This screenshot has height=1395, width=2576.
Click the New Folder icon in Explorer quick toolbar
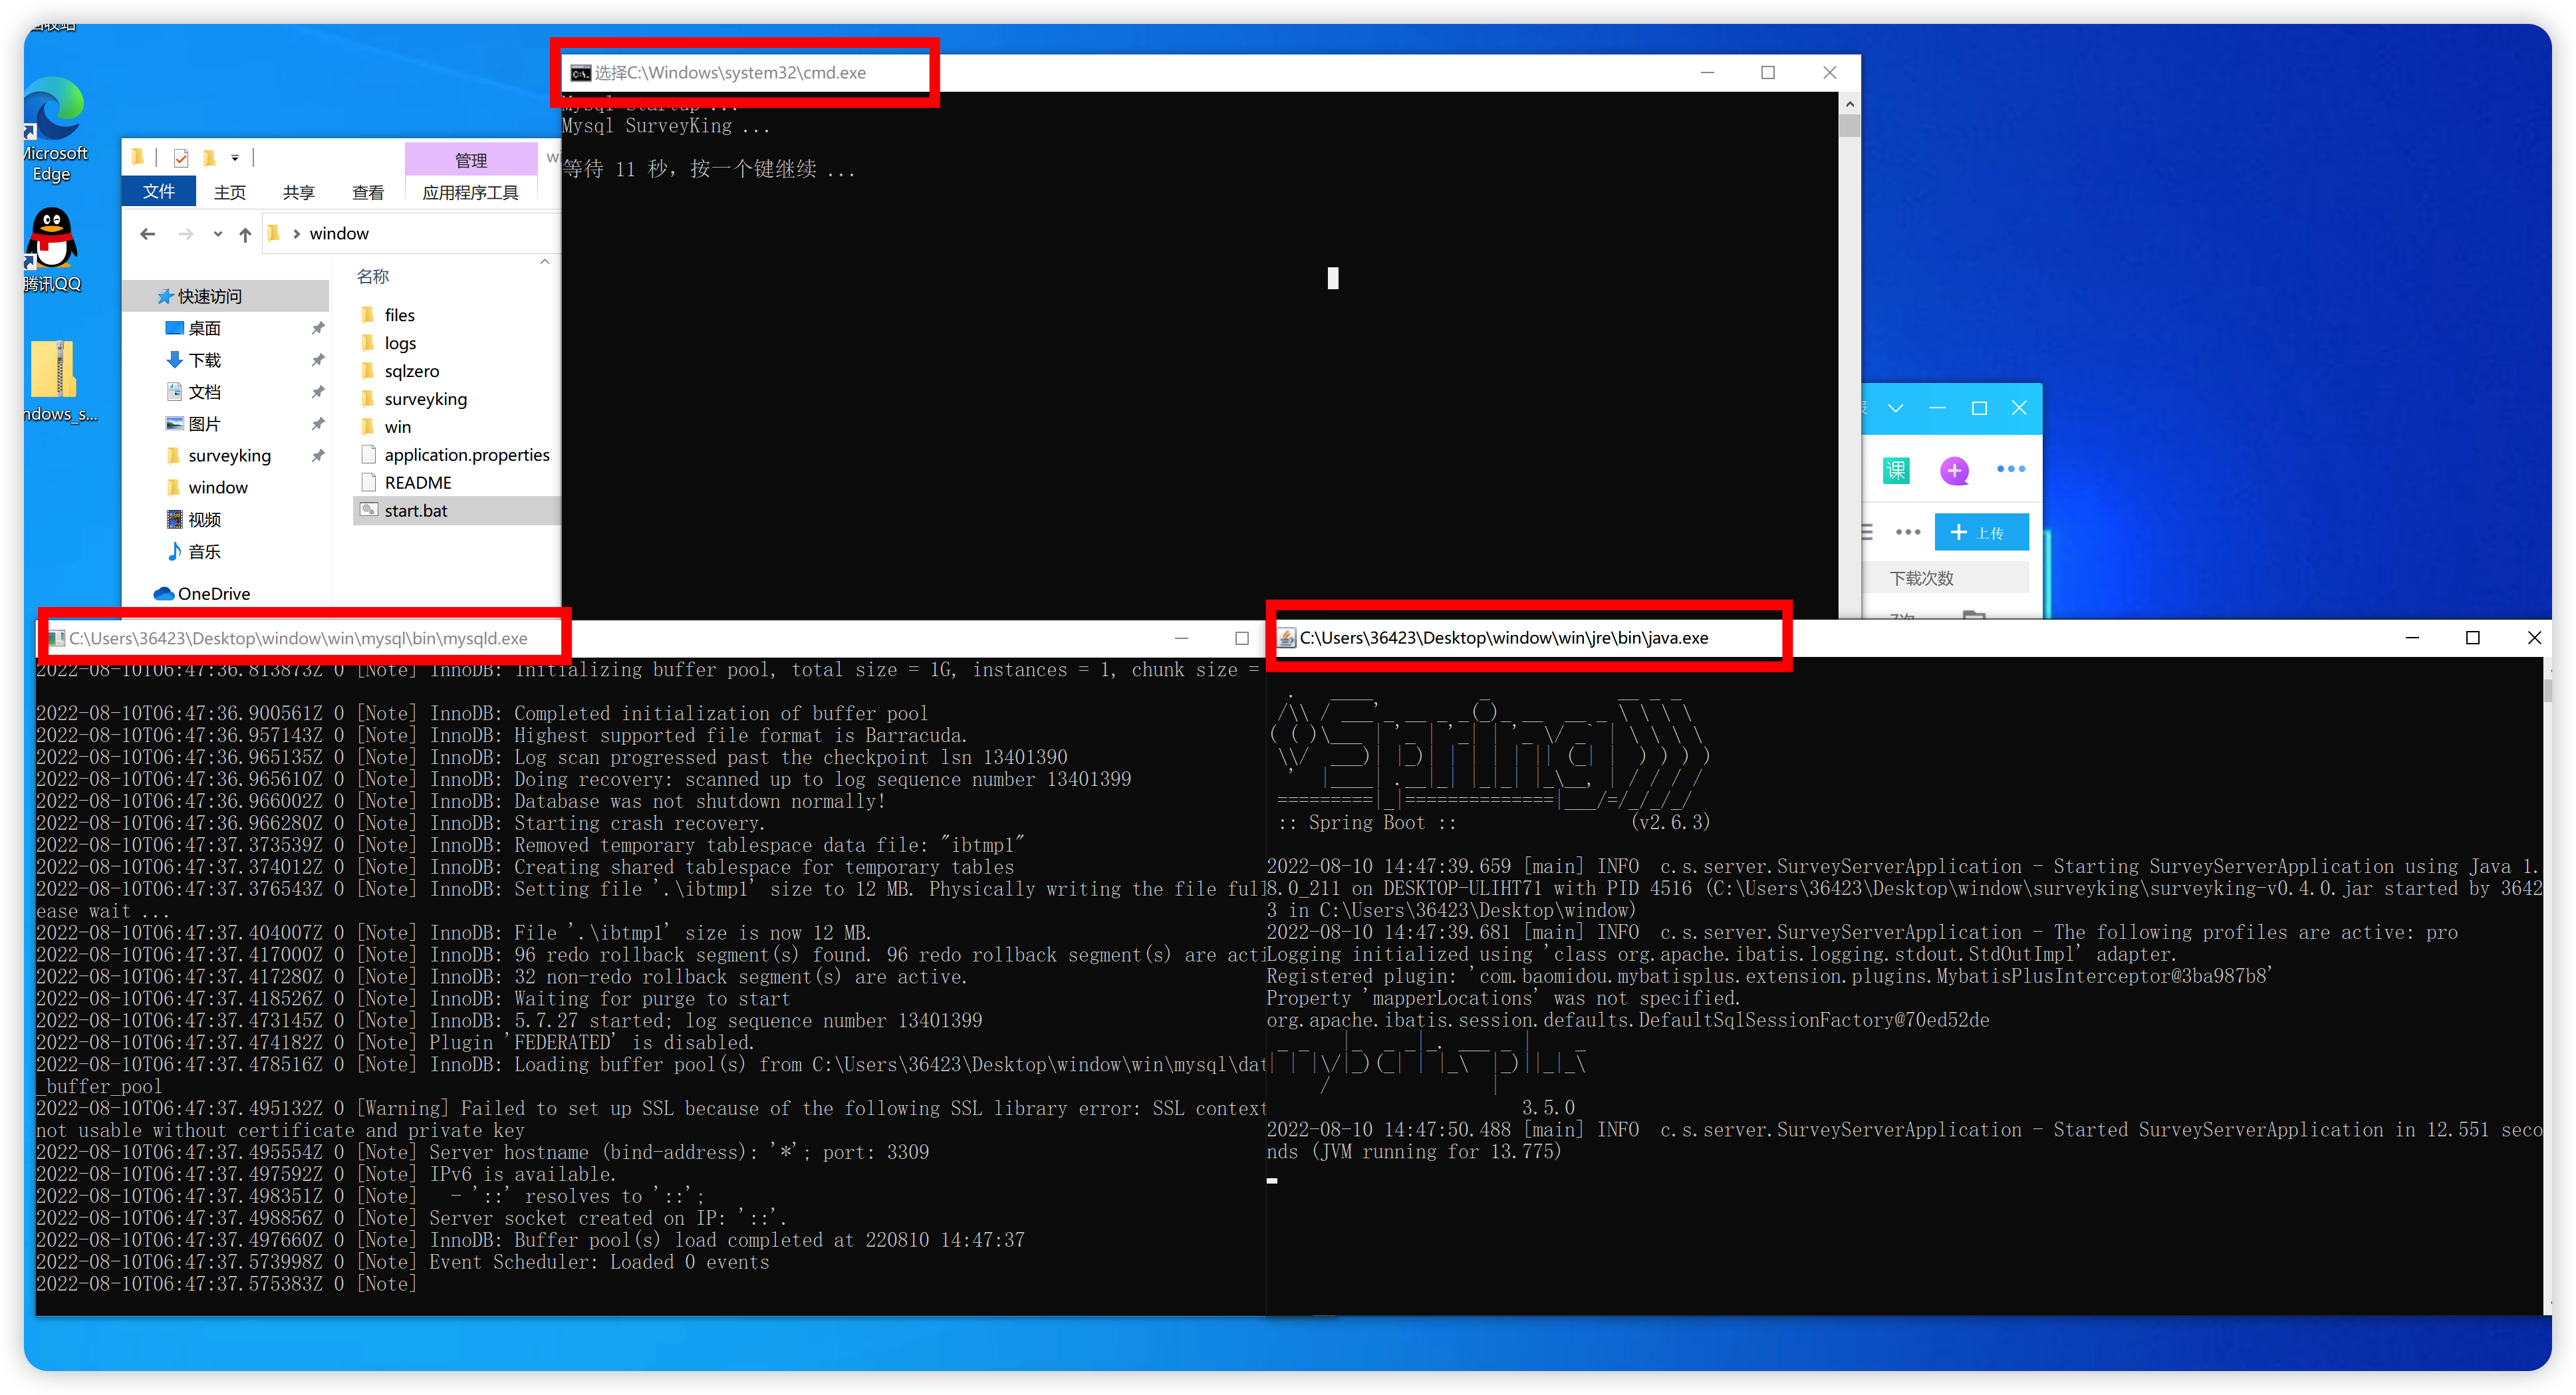[209, 158]
